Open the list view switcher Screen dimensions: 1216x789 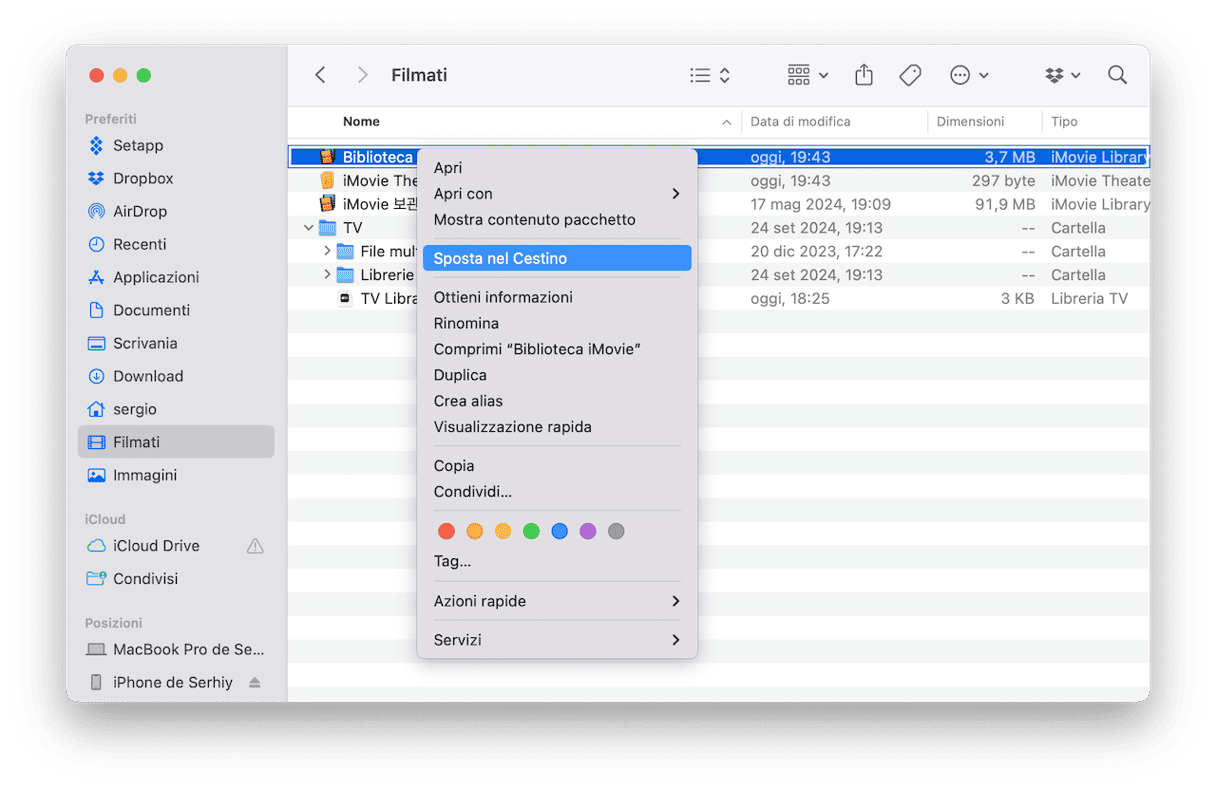[x=710, y=75]
